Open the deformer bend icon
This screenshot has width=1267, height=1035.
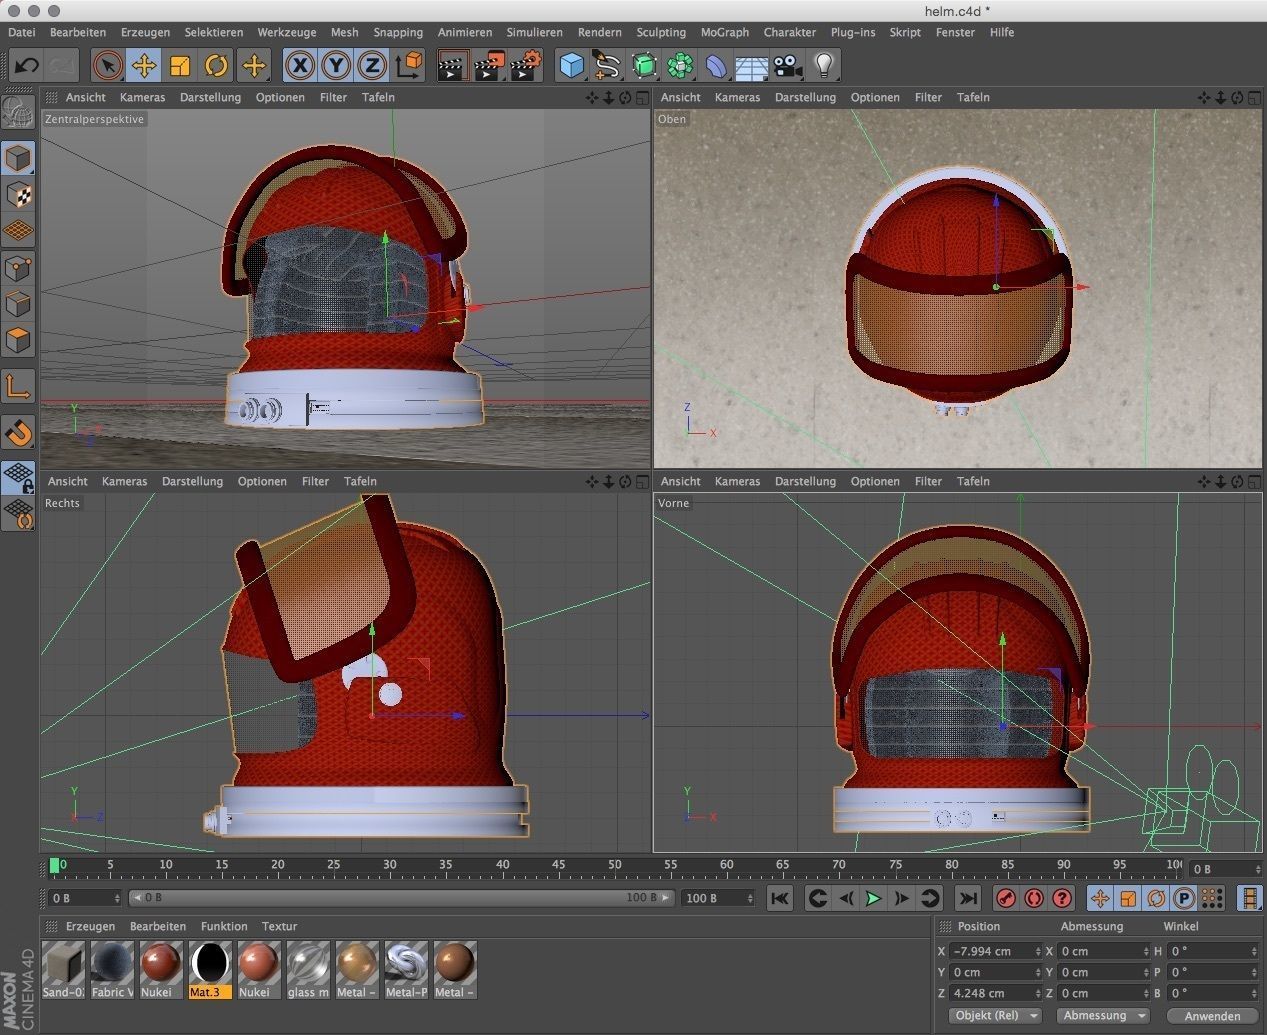pyautogui.click(x=716, y=66)
